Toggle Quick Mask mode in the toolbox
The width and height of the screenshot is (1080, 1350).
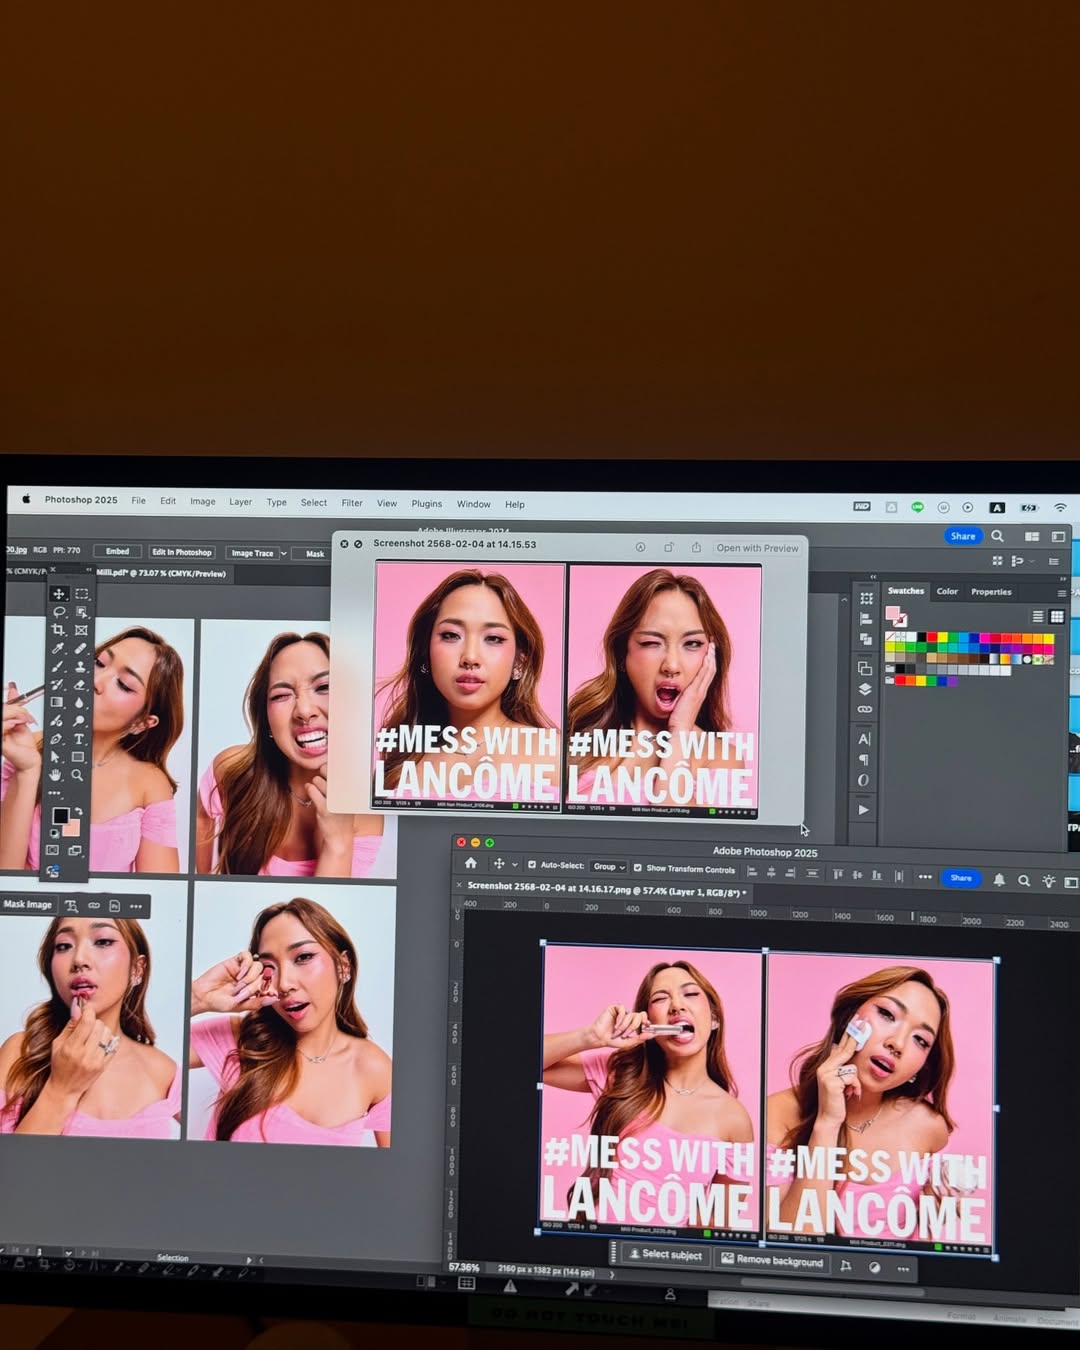53,850
